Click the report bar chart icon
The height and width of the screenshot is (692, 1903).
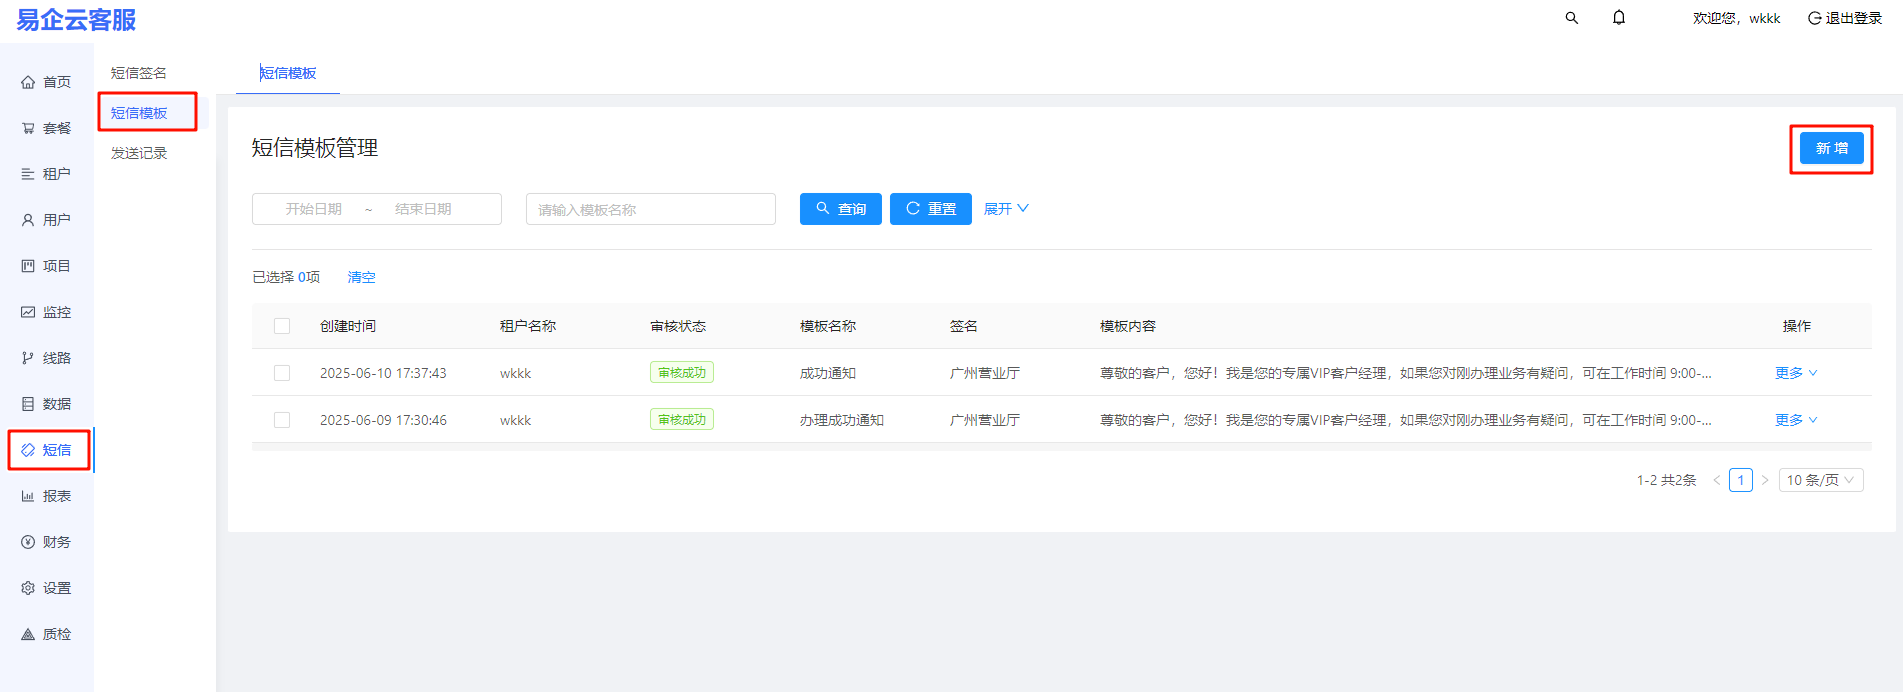pos(28,496)
